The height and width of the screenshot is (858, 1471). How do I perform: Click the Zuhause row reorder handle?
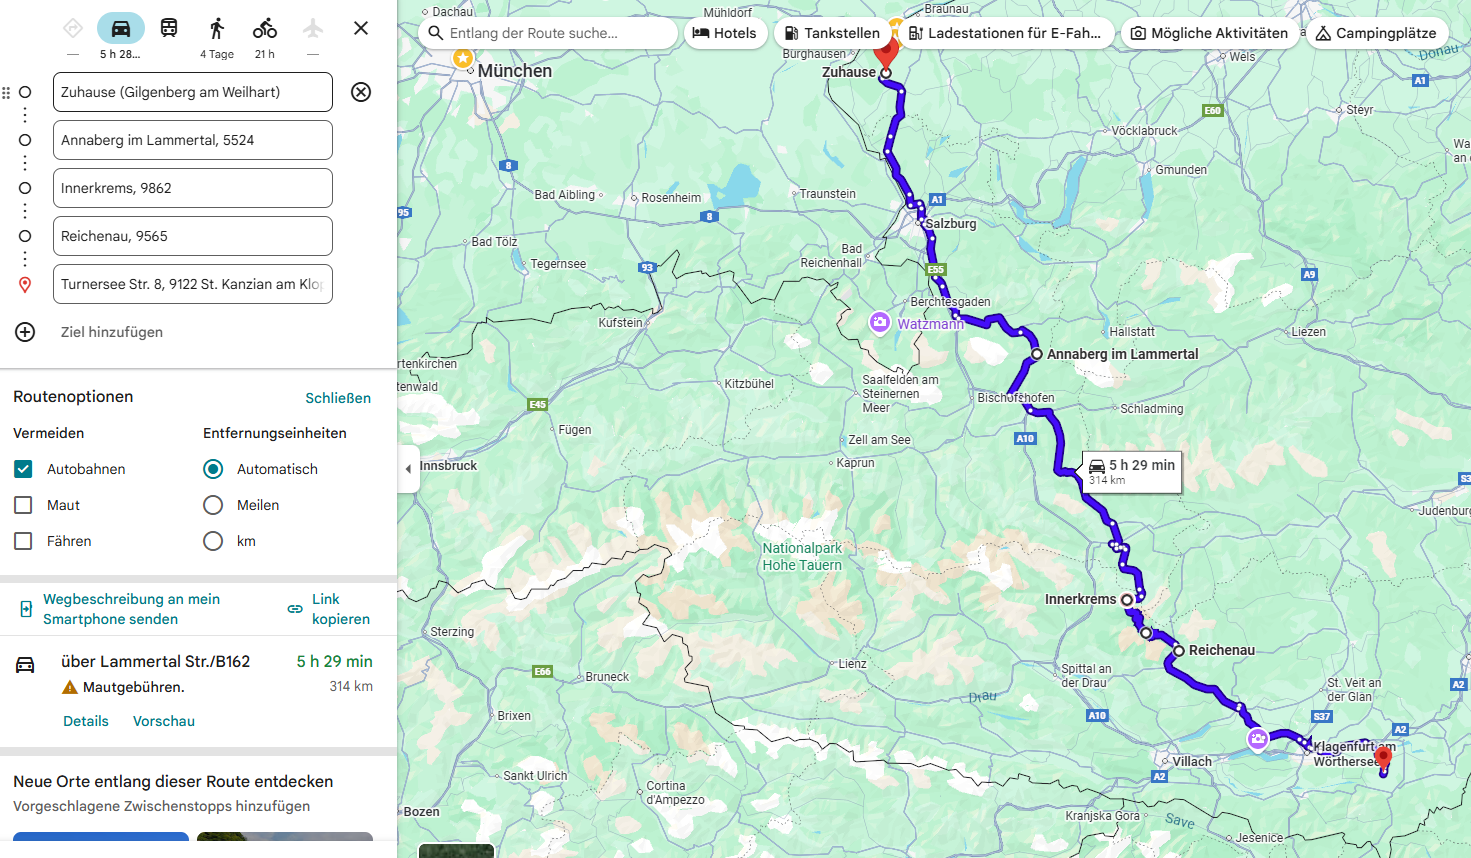click(6, 92)
